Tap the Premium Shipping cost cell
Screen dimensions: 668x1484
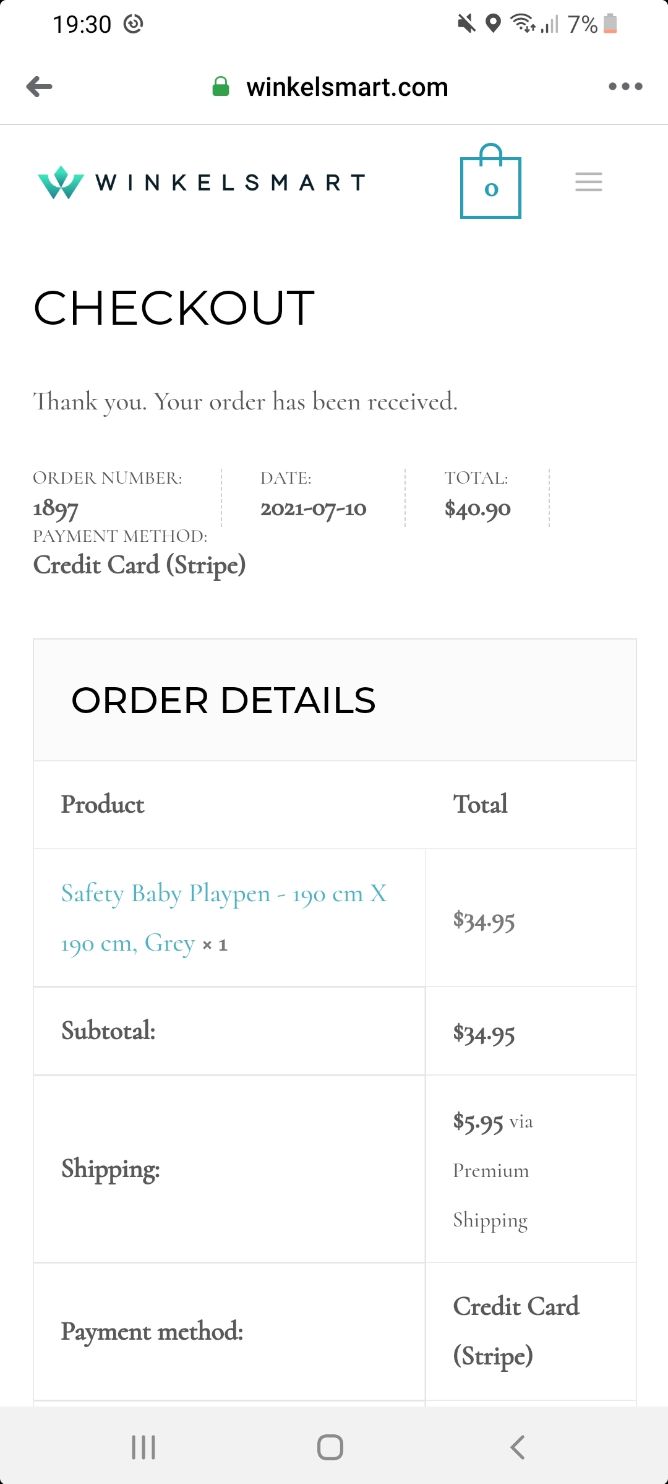[x=531, y=1170]
